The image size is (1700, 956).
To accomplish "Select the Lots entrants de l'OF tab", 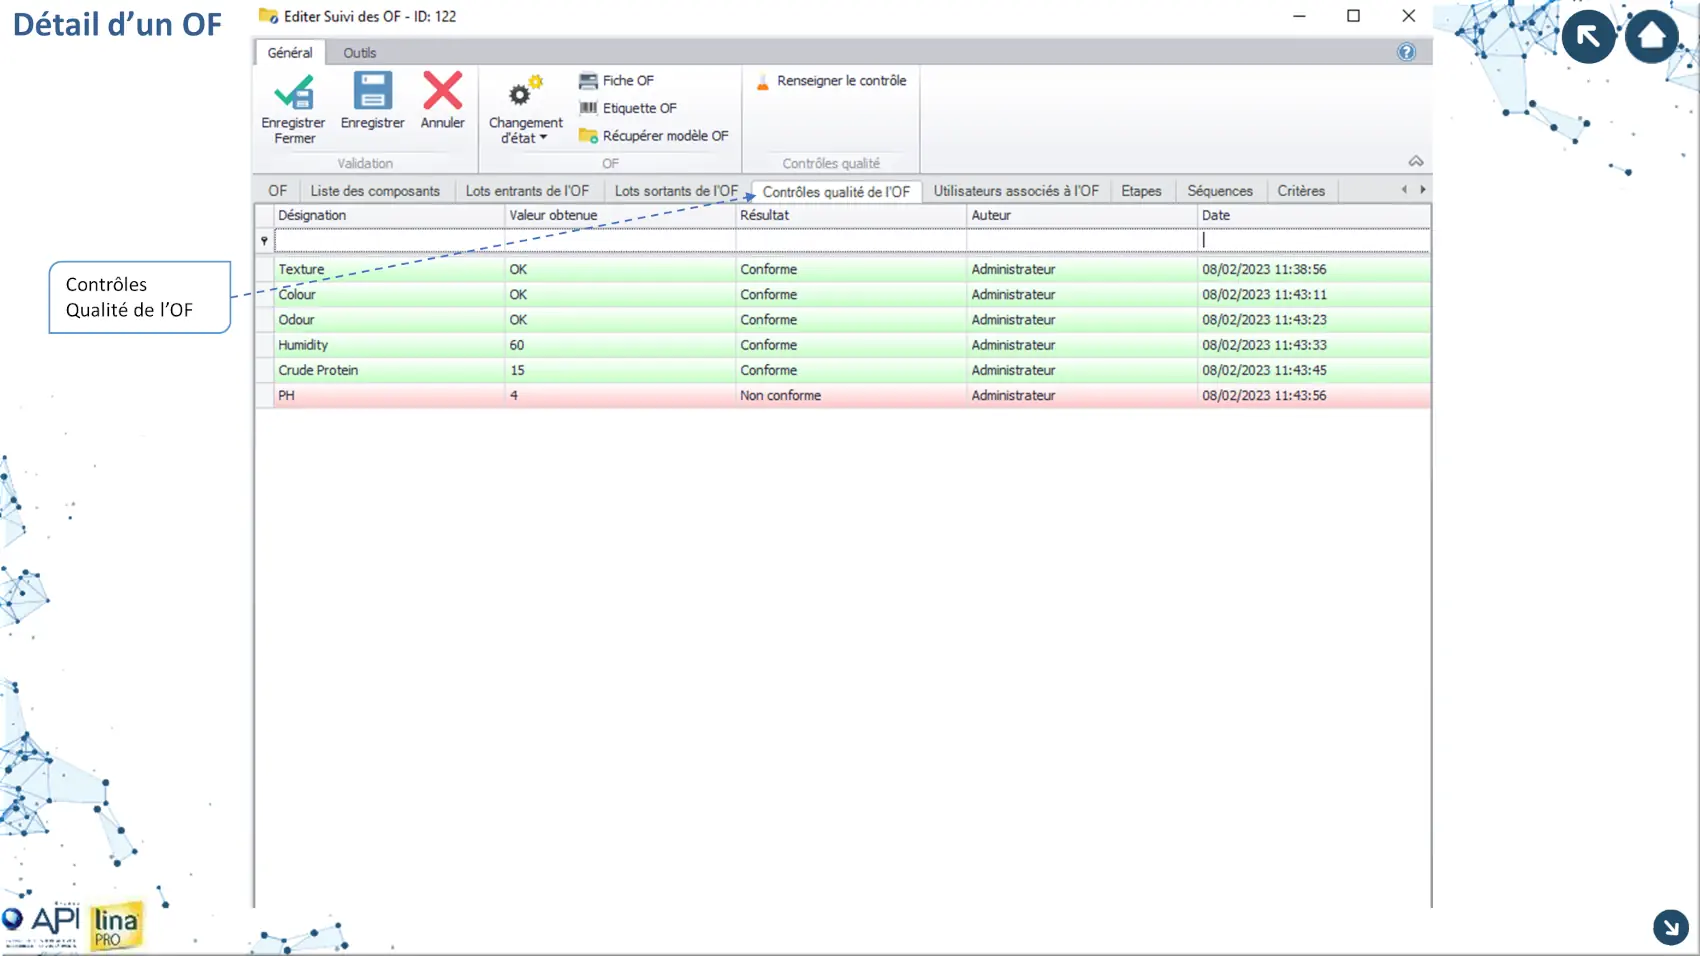I will point(527,191).
